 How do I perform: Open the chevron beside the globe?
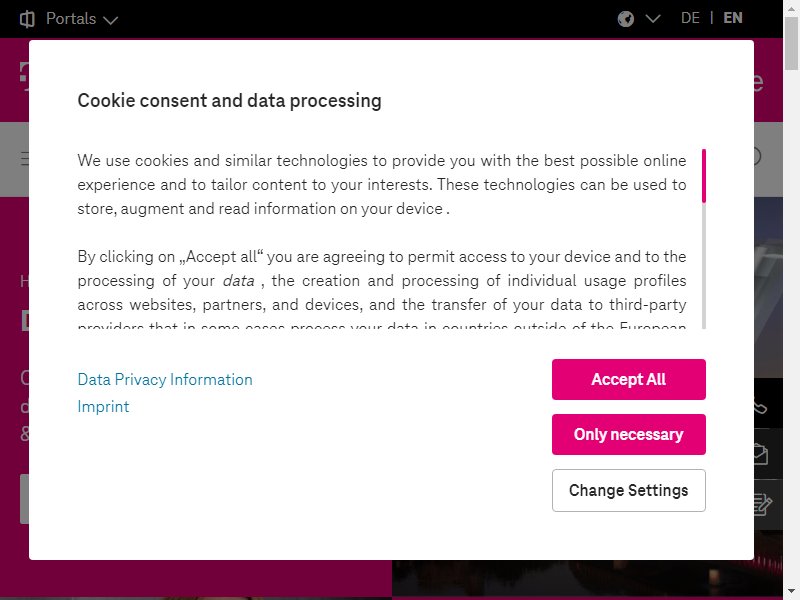pos(653,19)
